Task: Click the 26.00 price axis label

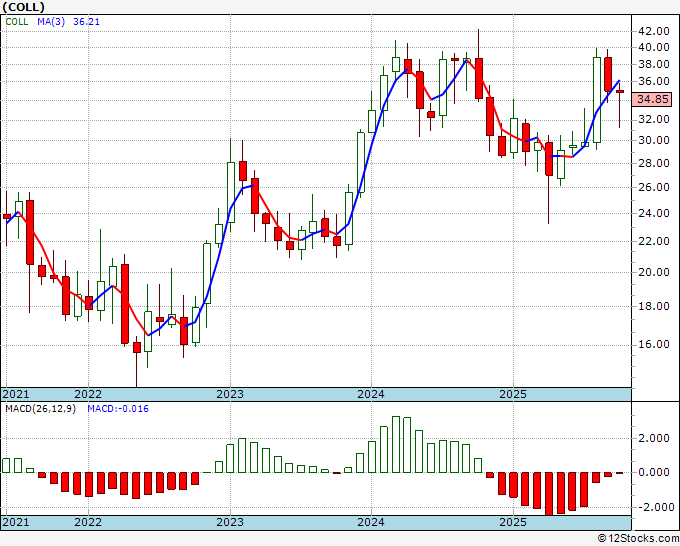Action: click(653, 187)
